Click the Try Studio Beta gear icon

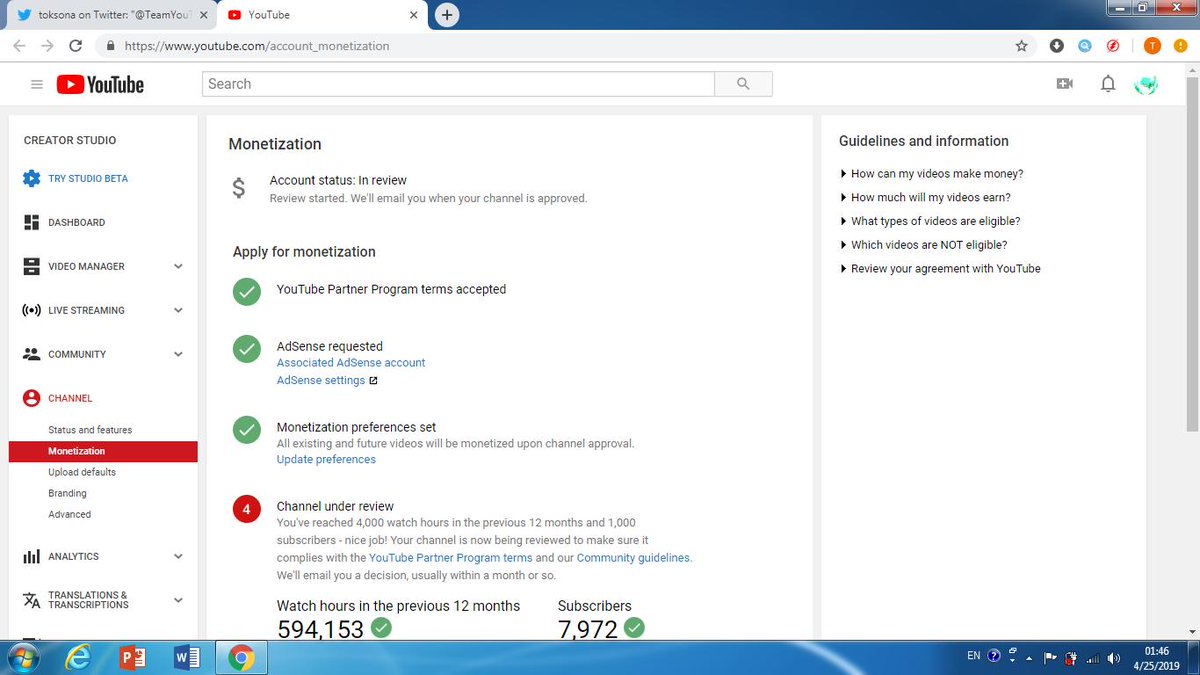tap(31, 179)
